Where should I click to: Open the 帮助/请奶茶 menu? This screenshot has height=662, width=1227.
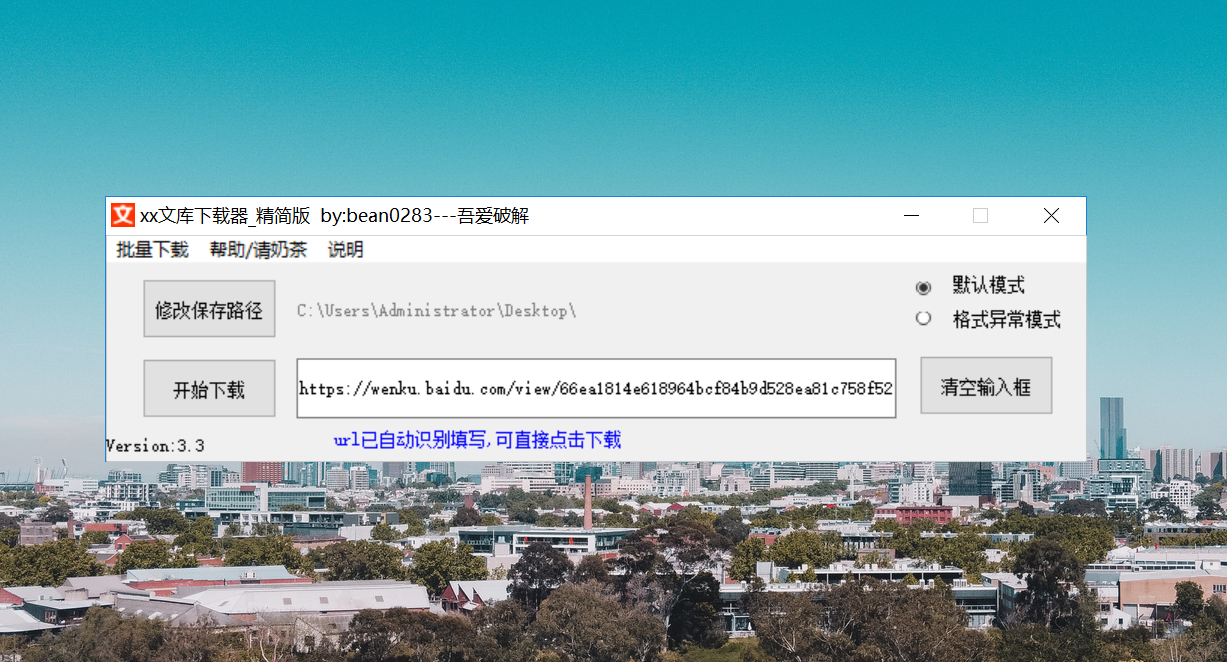pos(258,250)
